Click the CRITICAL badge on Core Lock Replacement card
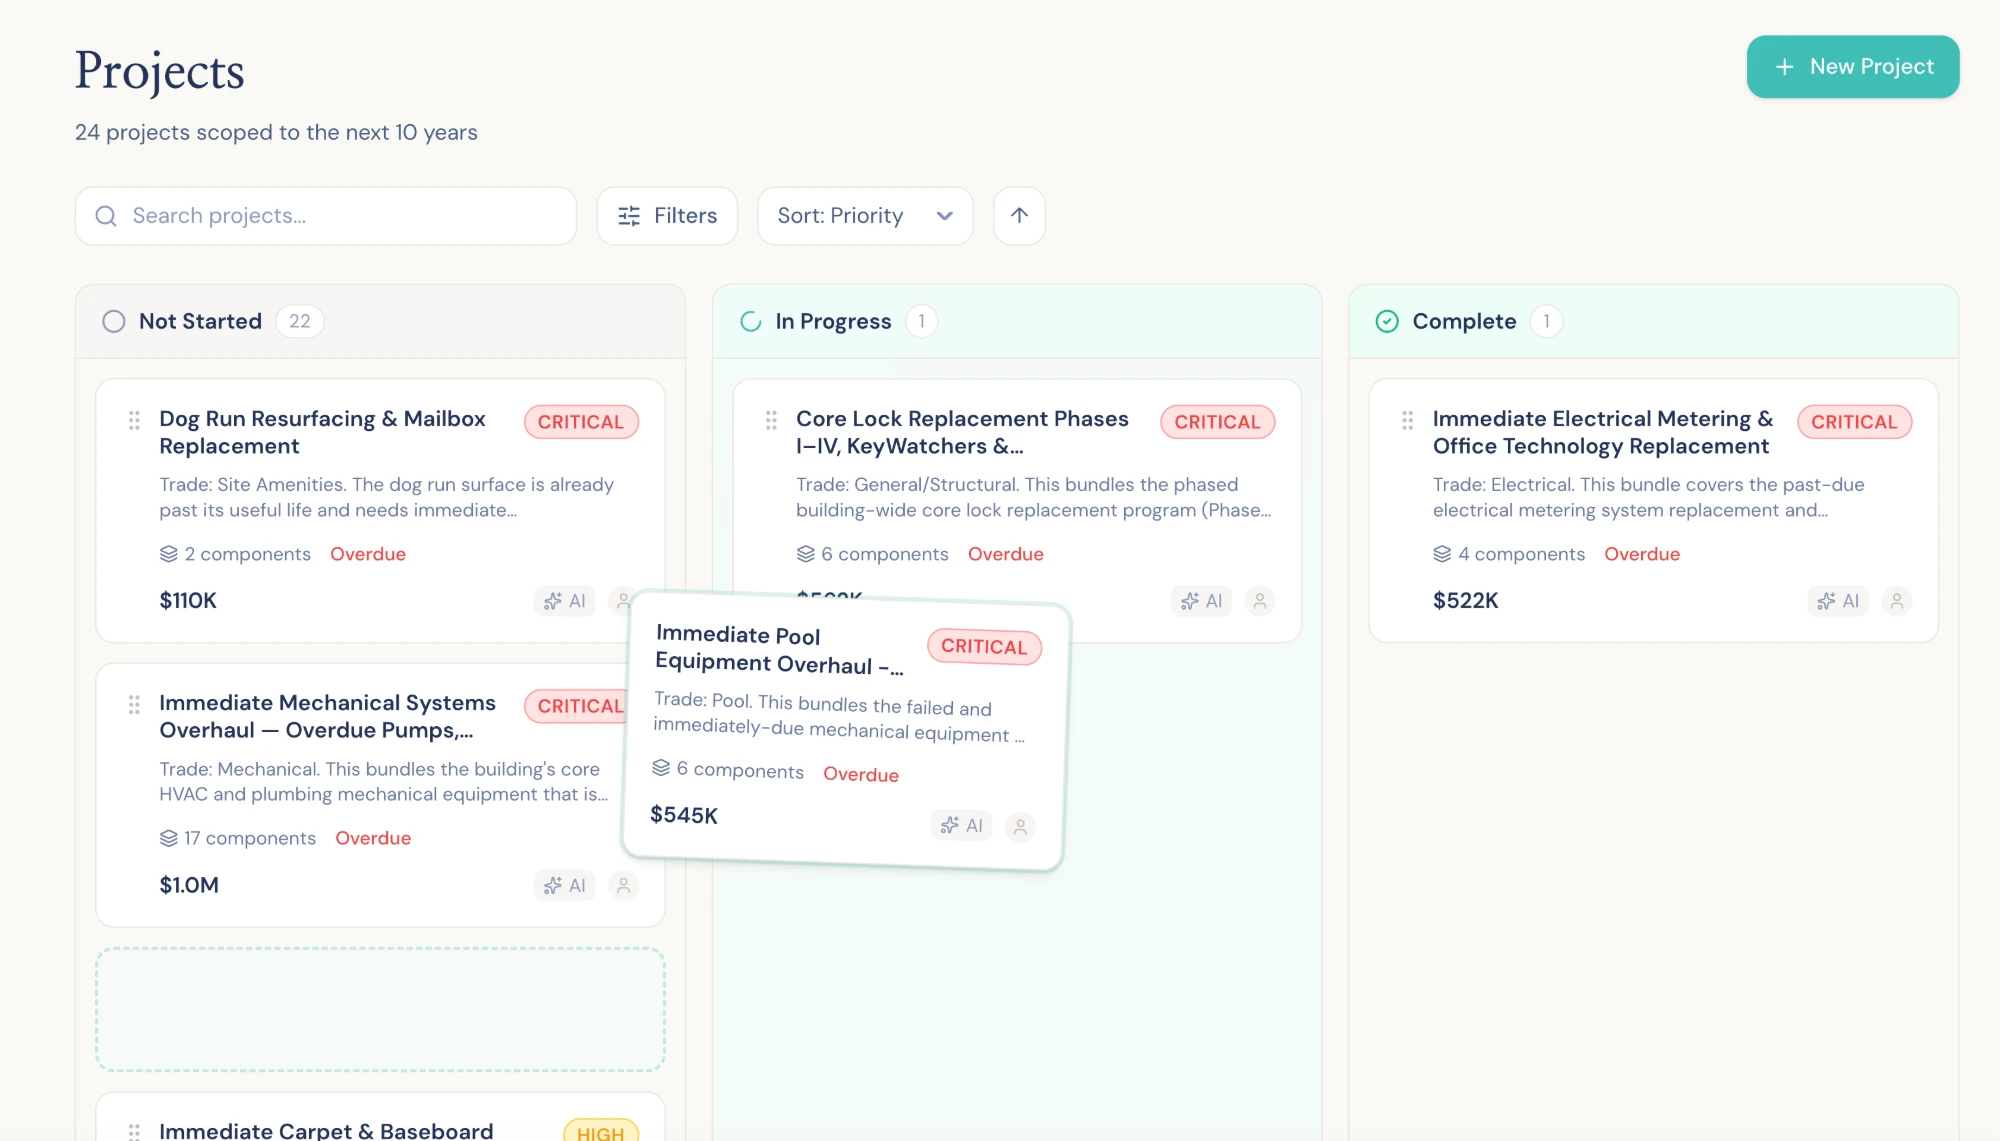The height and width of the screenshot is (1141, 2000). (1217, 422)
